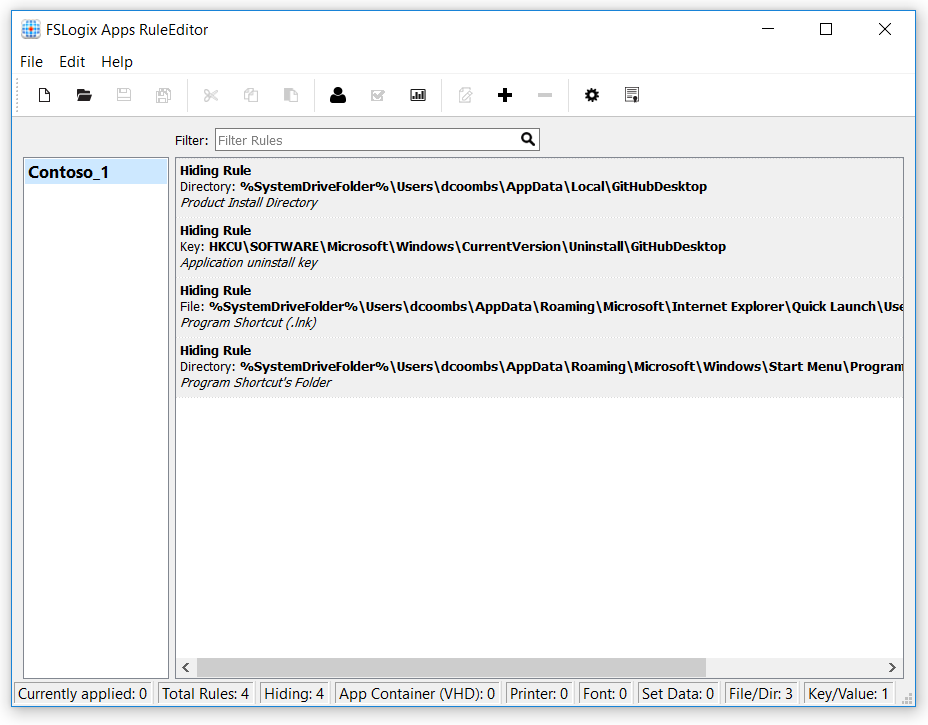Open Manage Assignments user icon
The width and height of the screenshot is (928, 725).
(x=338, y=95)
